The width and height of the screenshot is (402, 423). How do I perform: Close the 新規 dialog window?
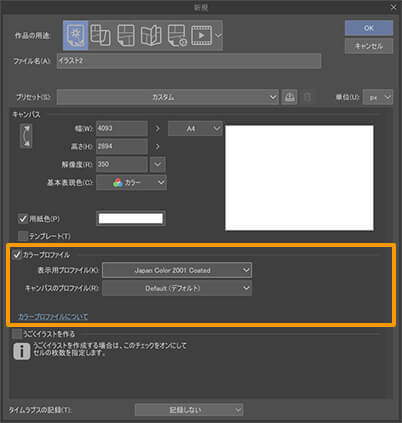pos(393,7)
